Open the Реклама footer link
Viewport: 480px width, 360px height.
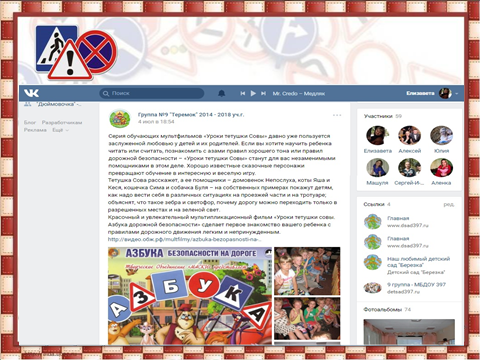point(35,130)
